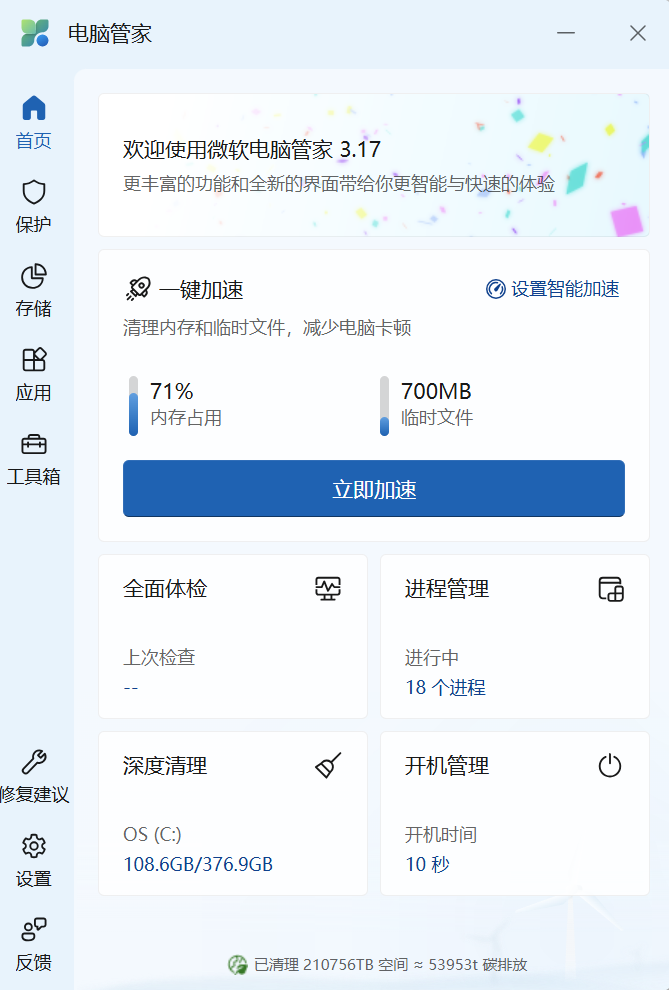
Task: Click the rocket icon beside 一键加速
Action: (138, 289)
